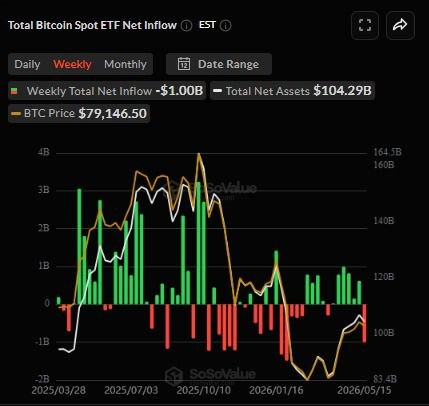This screenshot has width=429, height=406.
Task: Click the 4B left axis label
Action: pos(44,152)
